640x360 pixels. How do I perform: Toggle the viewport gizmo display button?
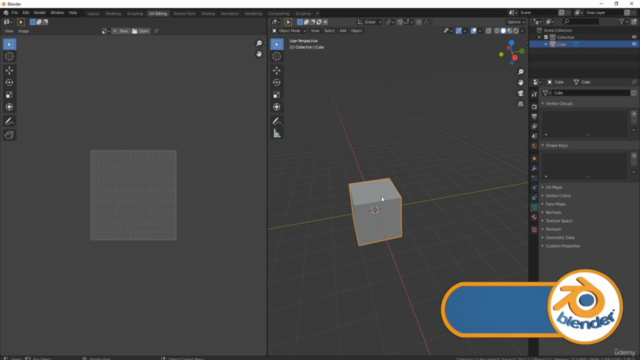(x=458, y=31)
